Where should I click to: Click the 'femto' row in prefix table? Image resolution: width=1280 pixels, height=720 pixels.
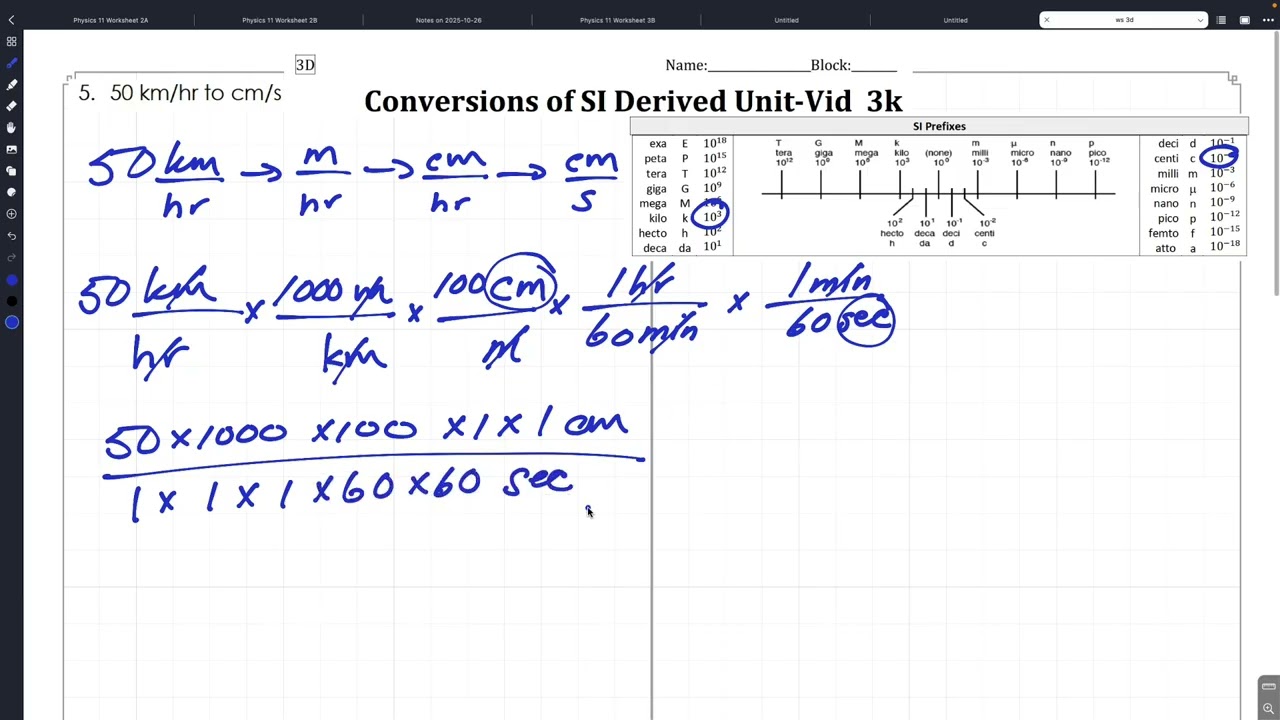[x=1193, y=233]
